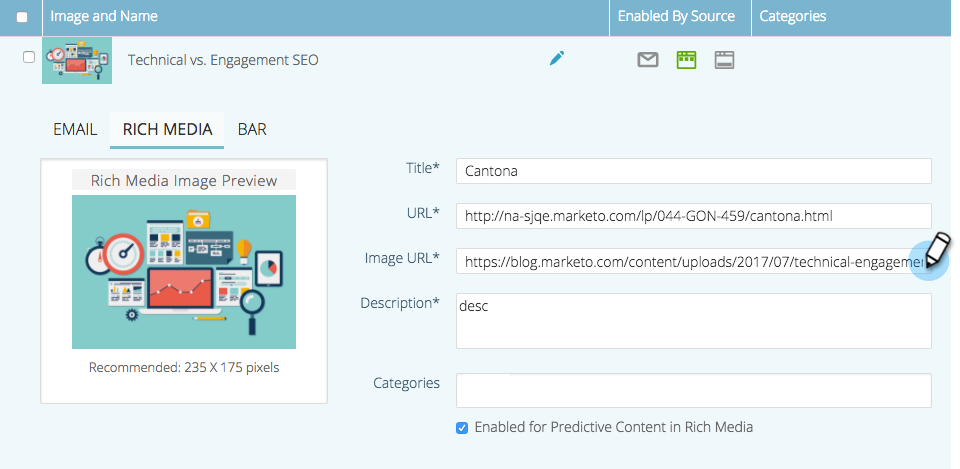Click the Title field containing Cantona
This screenshot has height=469, width=960.
693,171
